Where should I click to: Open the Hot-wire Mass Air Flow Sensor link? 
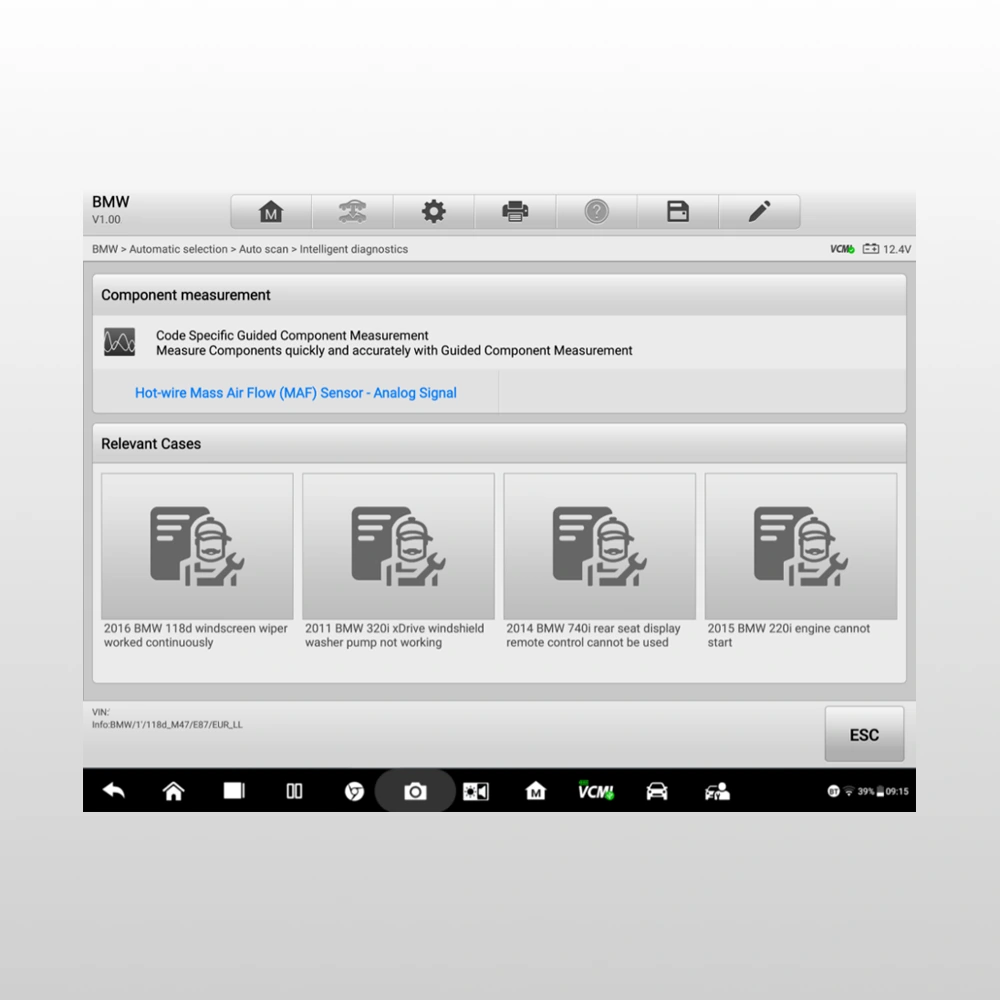point(296,393)
